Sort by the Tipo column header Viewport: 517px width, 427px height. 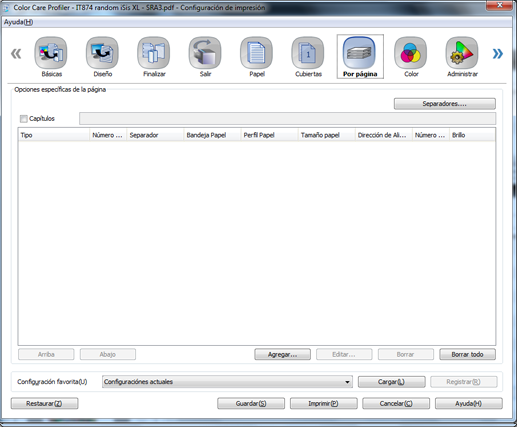[54, 135]
